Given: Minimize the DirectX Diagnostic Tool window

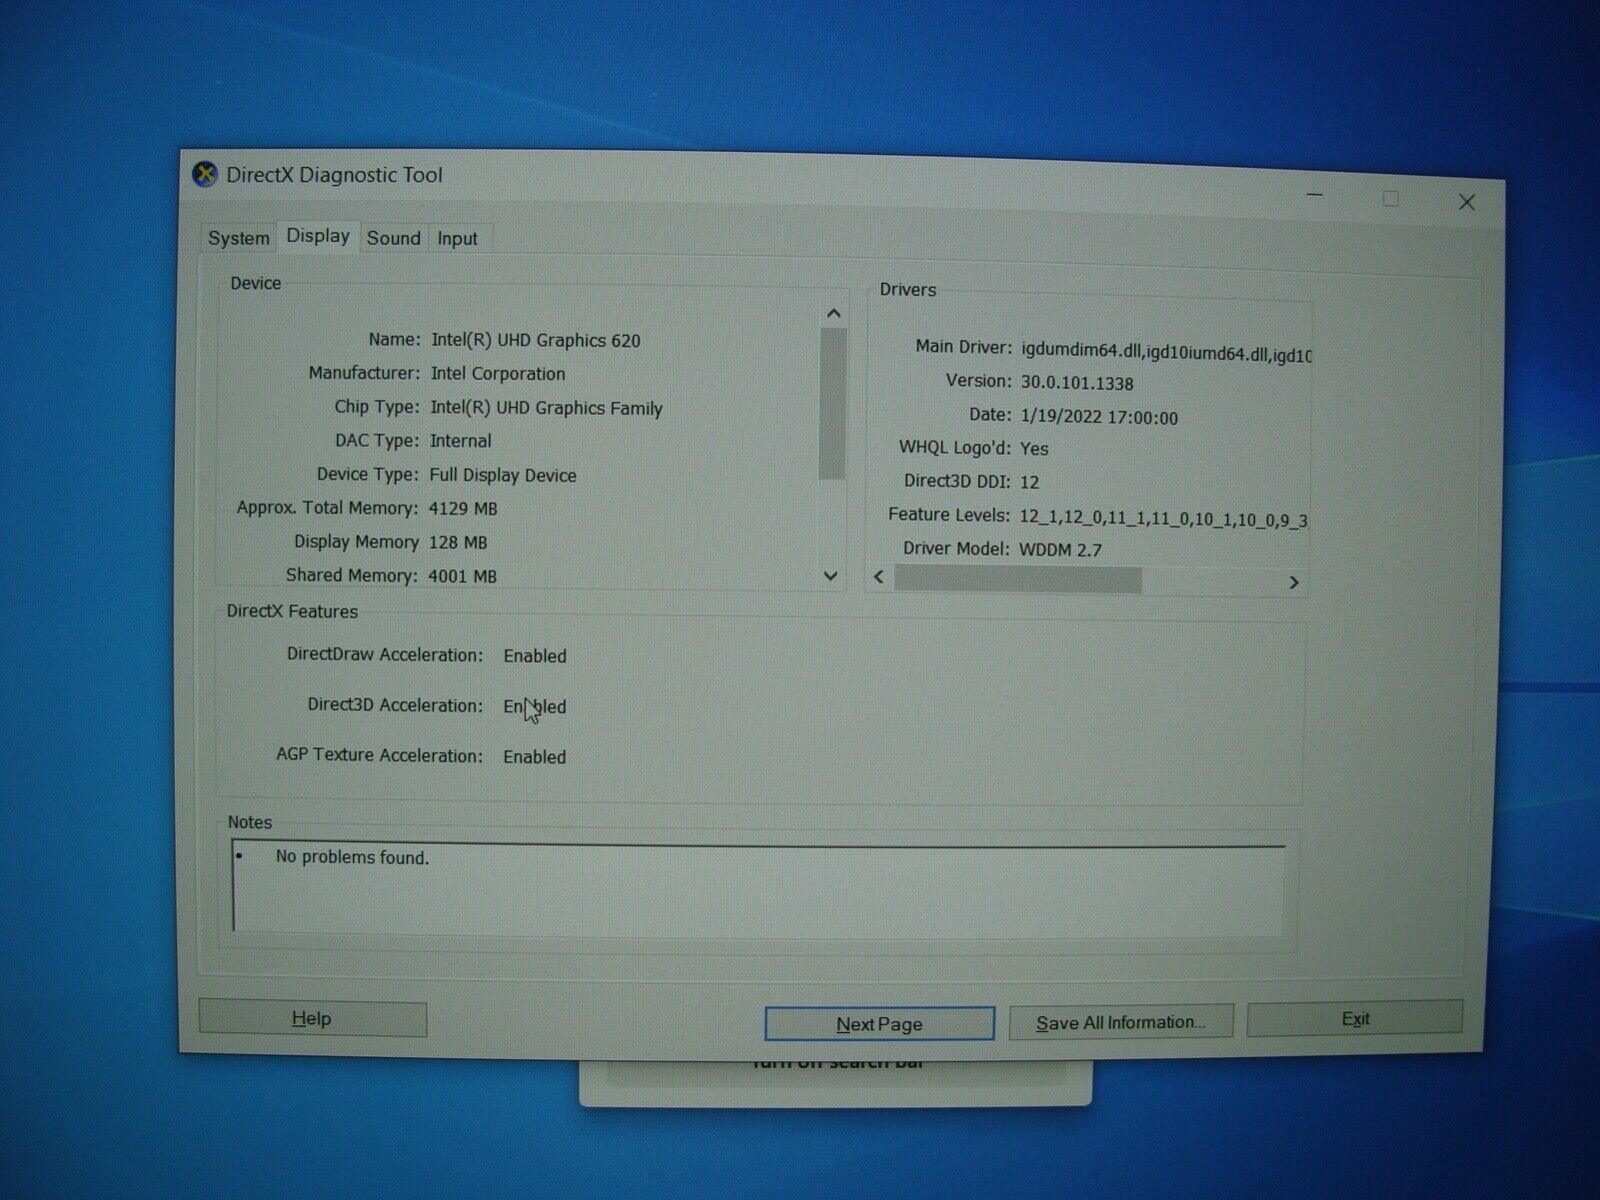Looking at the screenshot, I should [x=1315, y=195].
